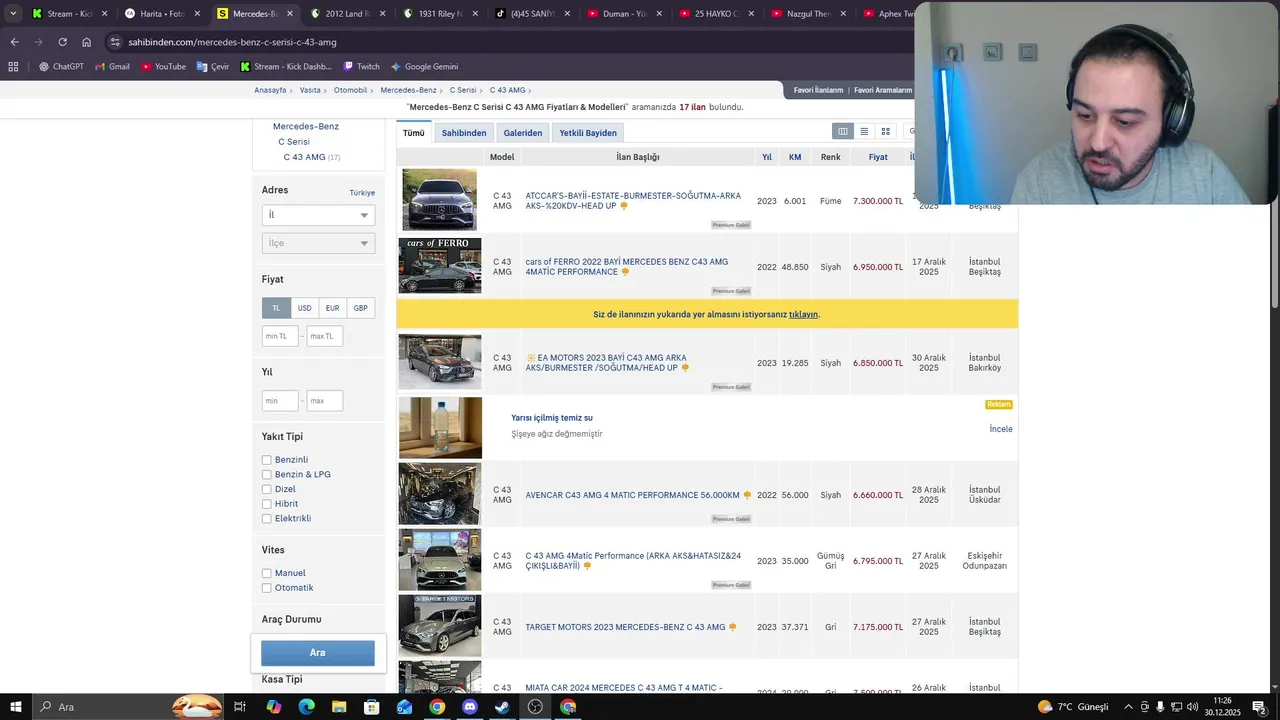Open the Türkiye country selector

[x=362, y=192]
